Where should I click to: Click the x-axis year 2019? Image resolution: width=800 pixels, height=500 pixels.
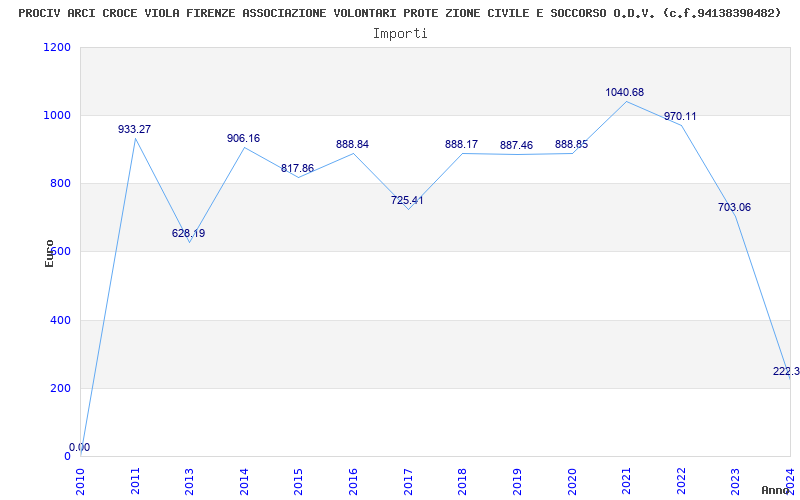[517, 482]
